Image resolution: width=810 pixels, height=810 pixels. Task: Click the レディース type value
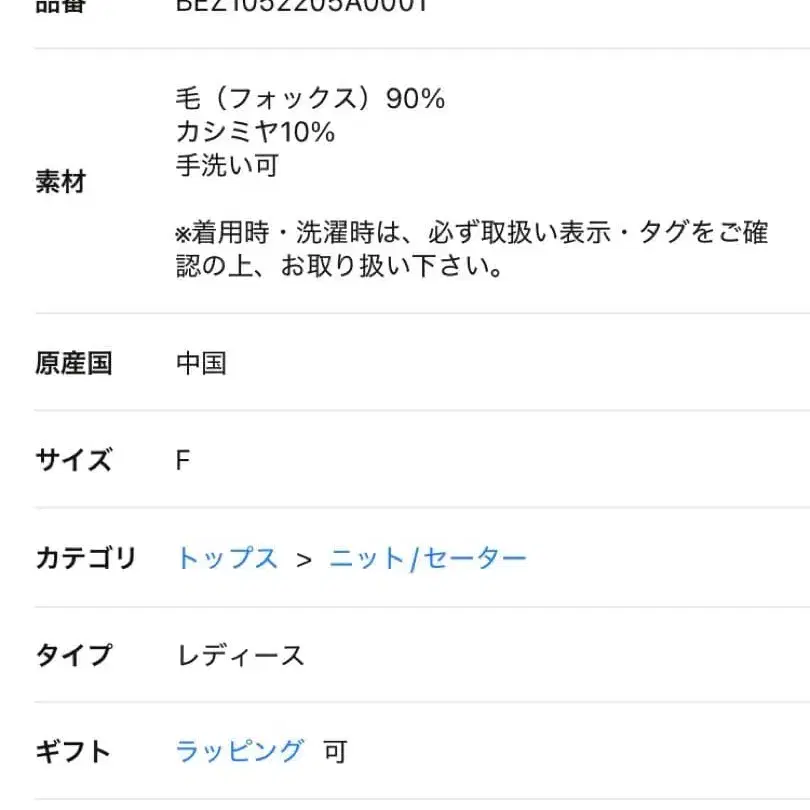(240, 655)
